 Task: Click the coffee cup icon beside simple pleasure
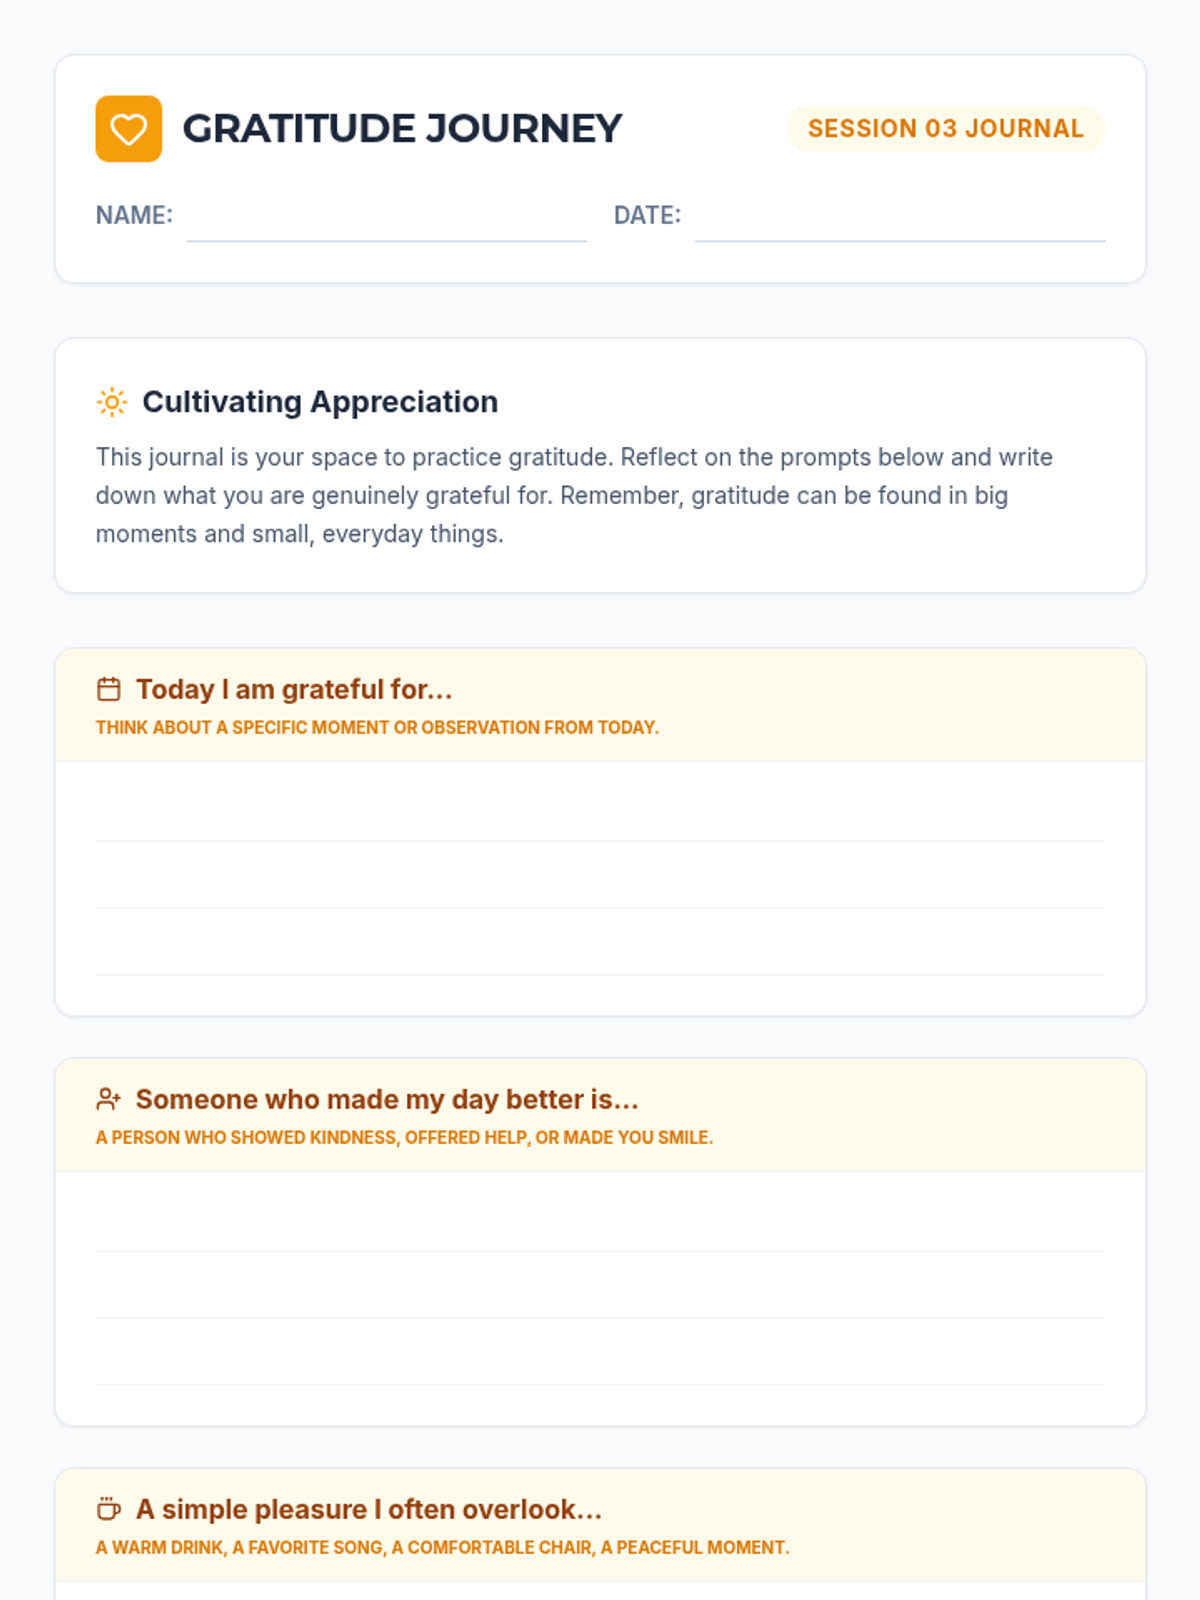[109, 1509]
